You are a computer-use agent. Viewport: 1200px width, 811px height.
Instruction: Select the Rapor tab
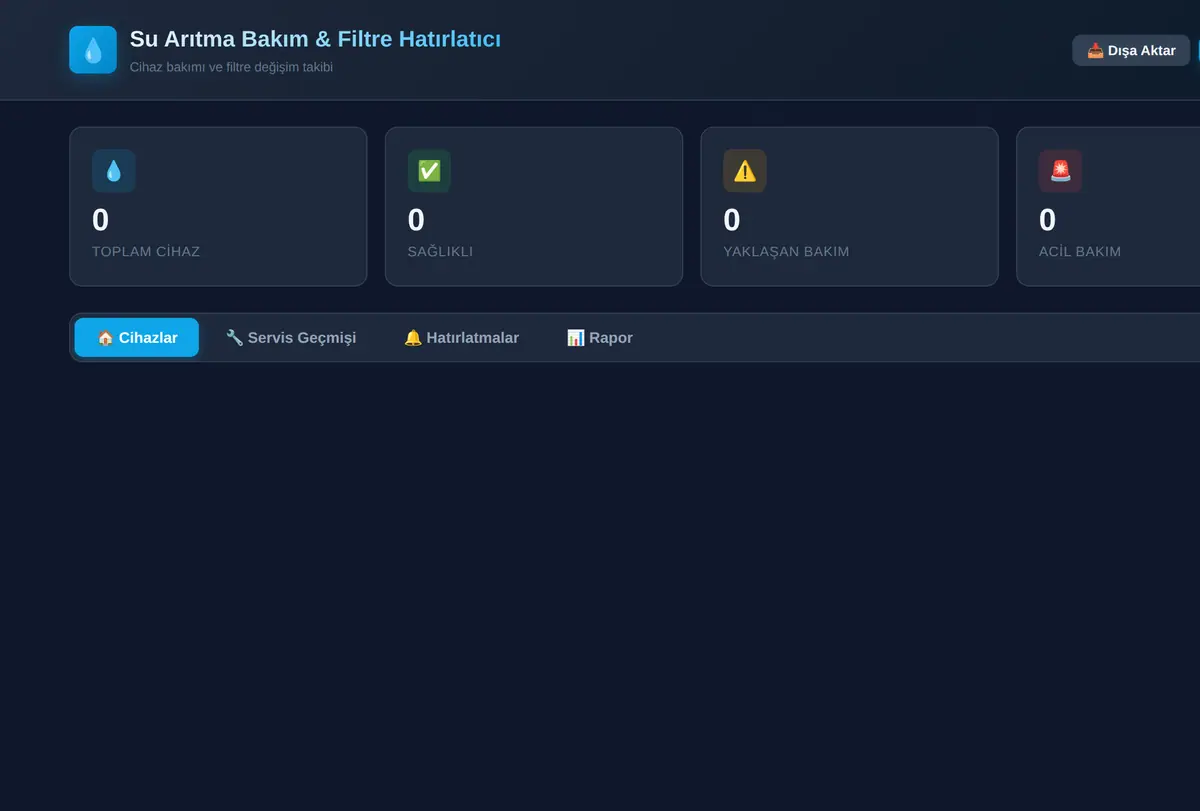(600, 338)
